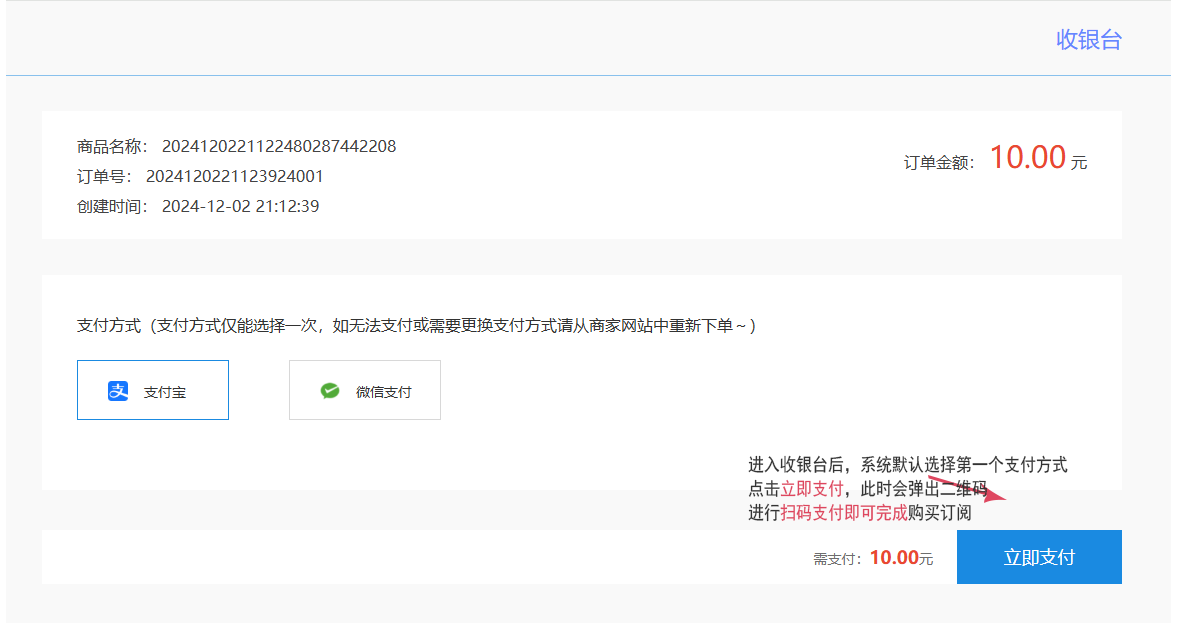This screenshot has width=1177, height=623.
Task: Click the 订单金额 label
Action: click(x=939, y=163)
